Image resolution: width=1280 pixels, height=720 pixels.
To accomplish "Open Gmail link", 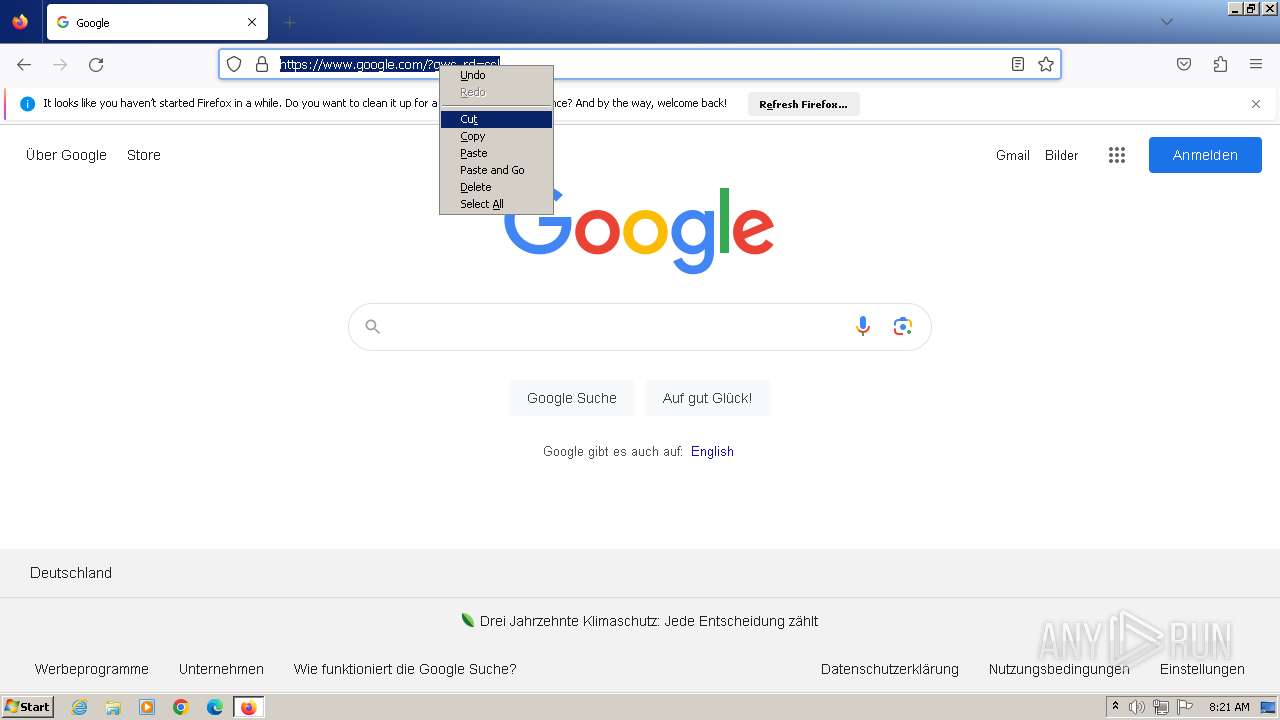I will coord(1013,155).
